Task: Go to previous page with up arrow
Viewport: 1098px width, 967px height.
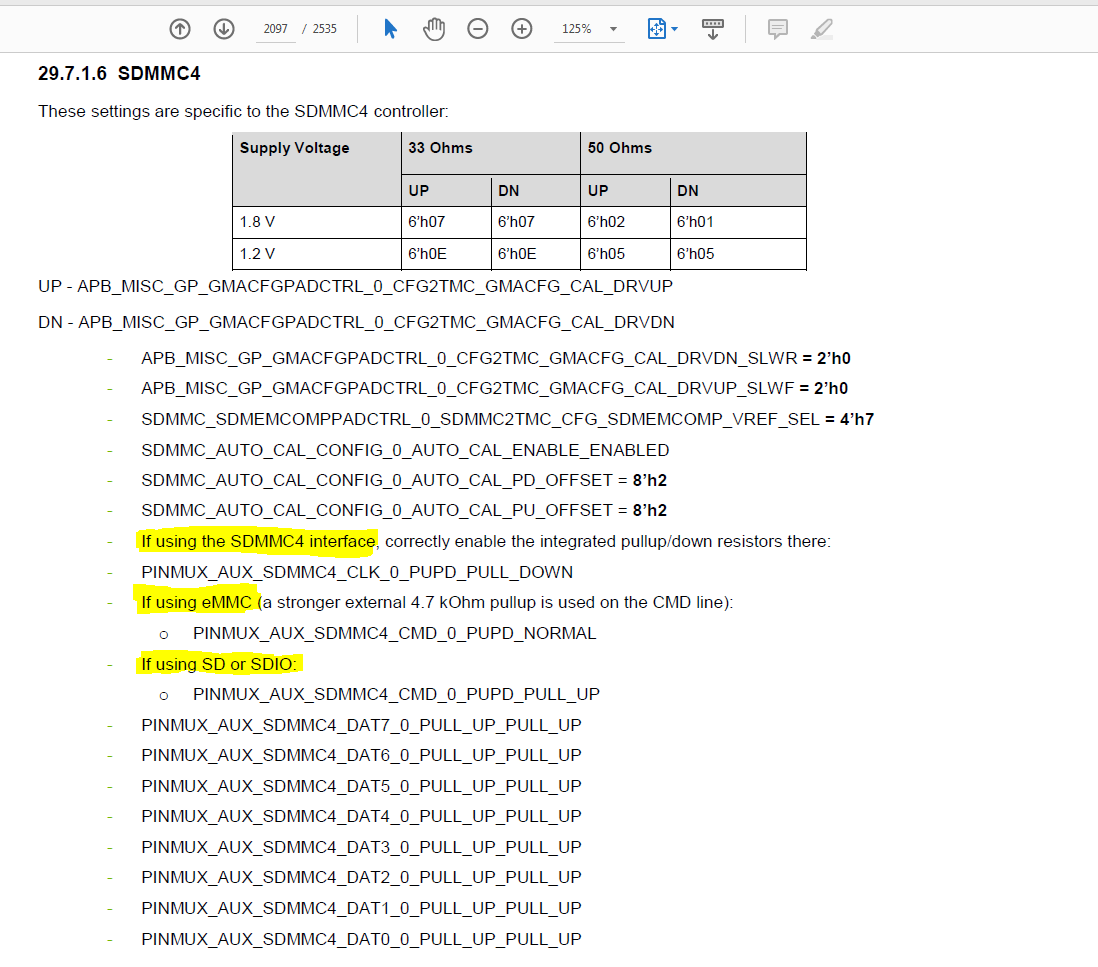Action: point(180,29)
